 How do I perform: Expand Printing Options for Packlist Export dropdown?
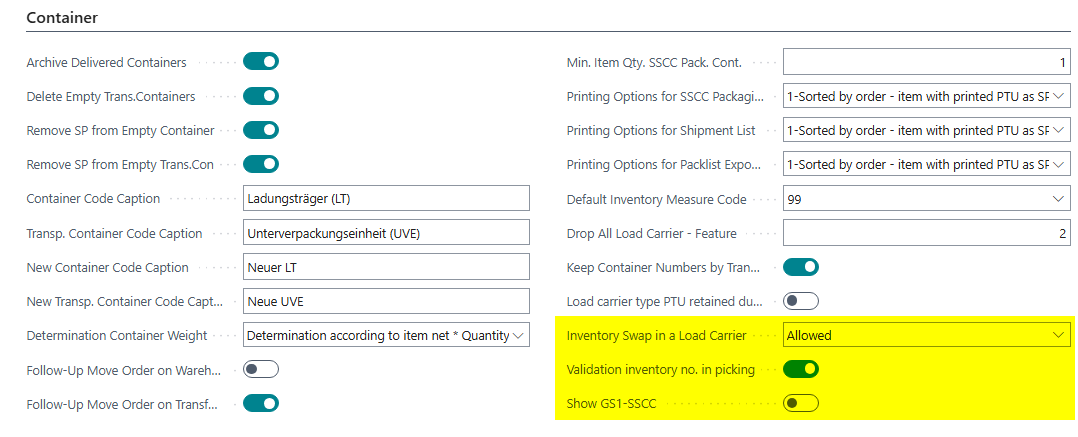(x=1059, y=164)
